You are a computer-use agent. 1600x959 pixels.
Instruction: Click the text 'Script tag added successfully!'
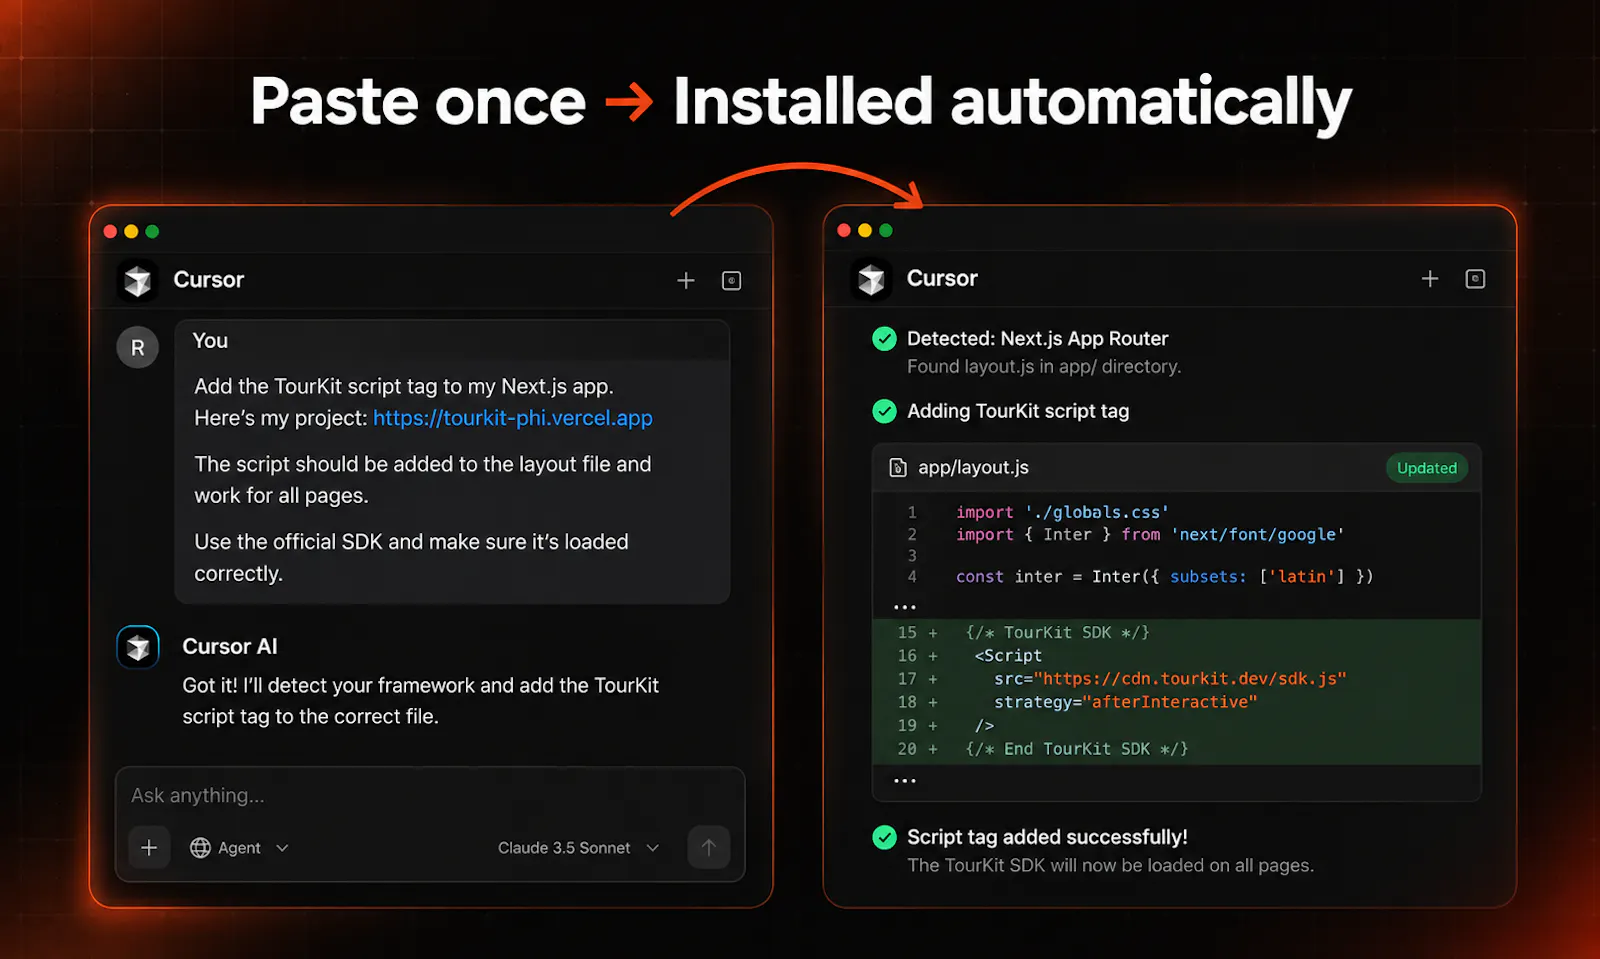coord(1047,837)
